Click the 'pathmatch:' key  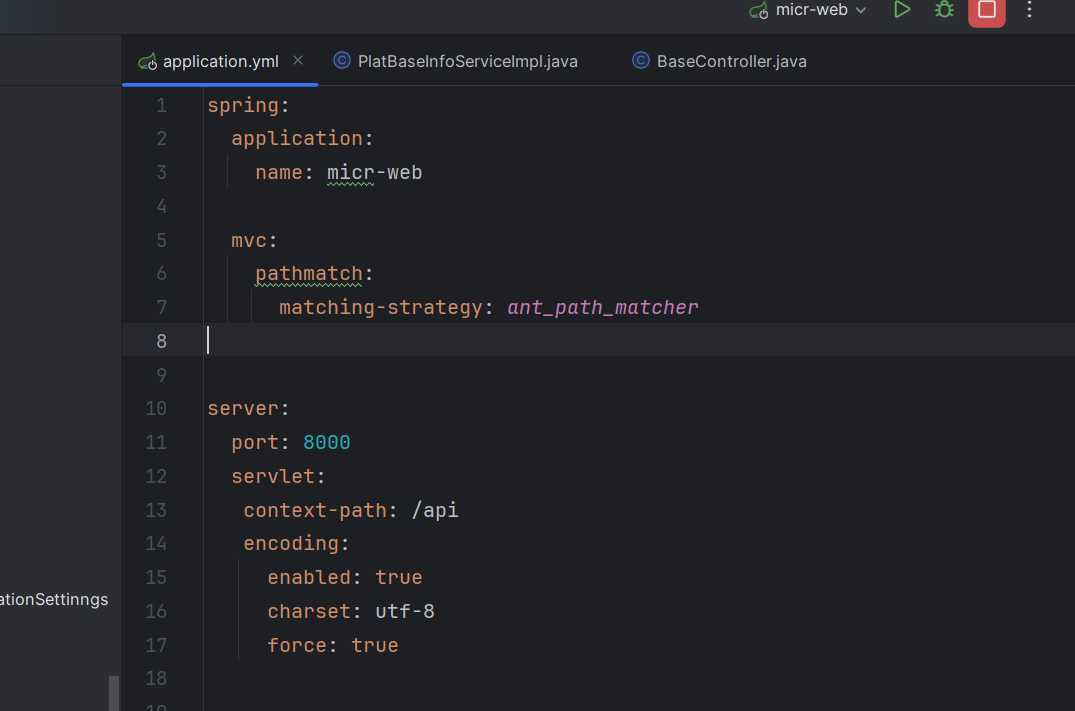point(314,274)
